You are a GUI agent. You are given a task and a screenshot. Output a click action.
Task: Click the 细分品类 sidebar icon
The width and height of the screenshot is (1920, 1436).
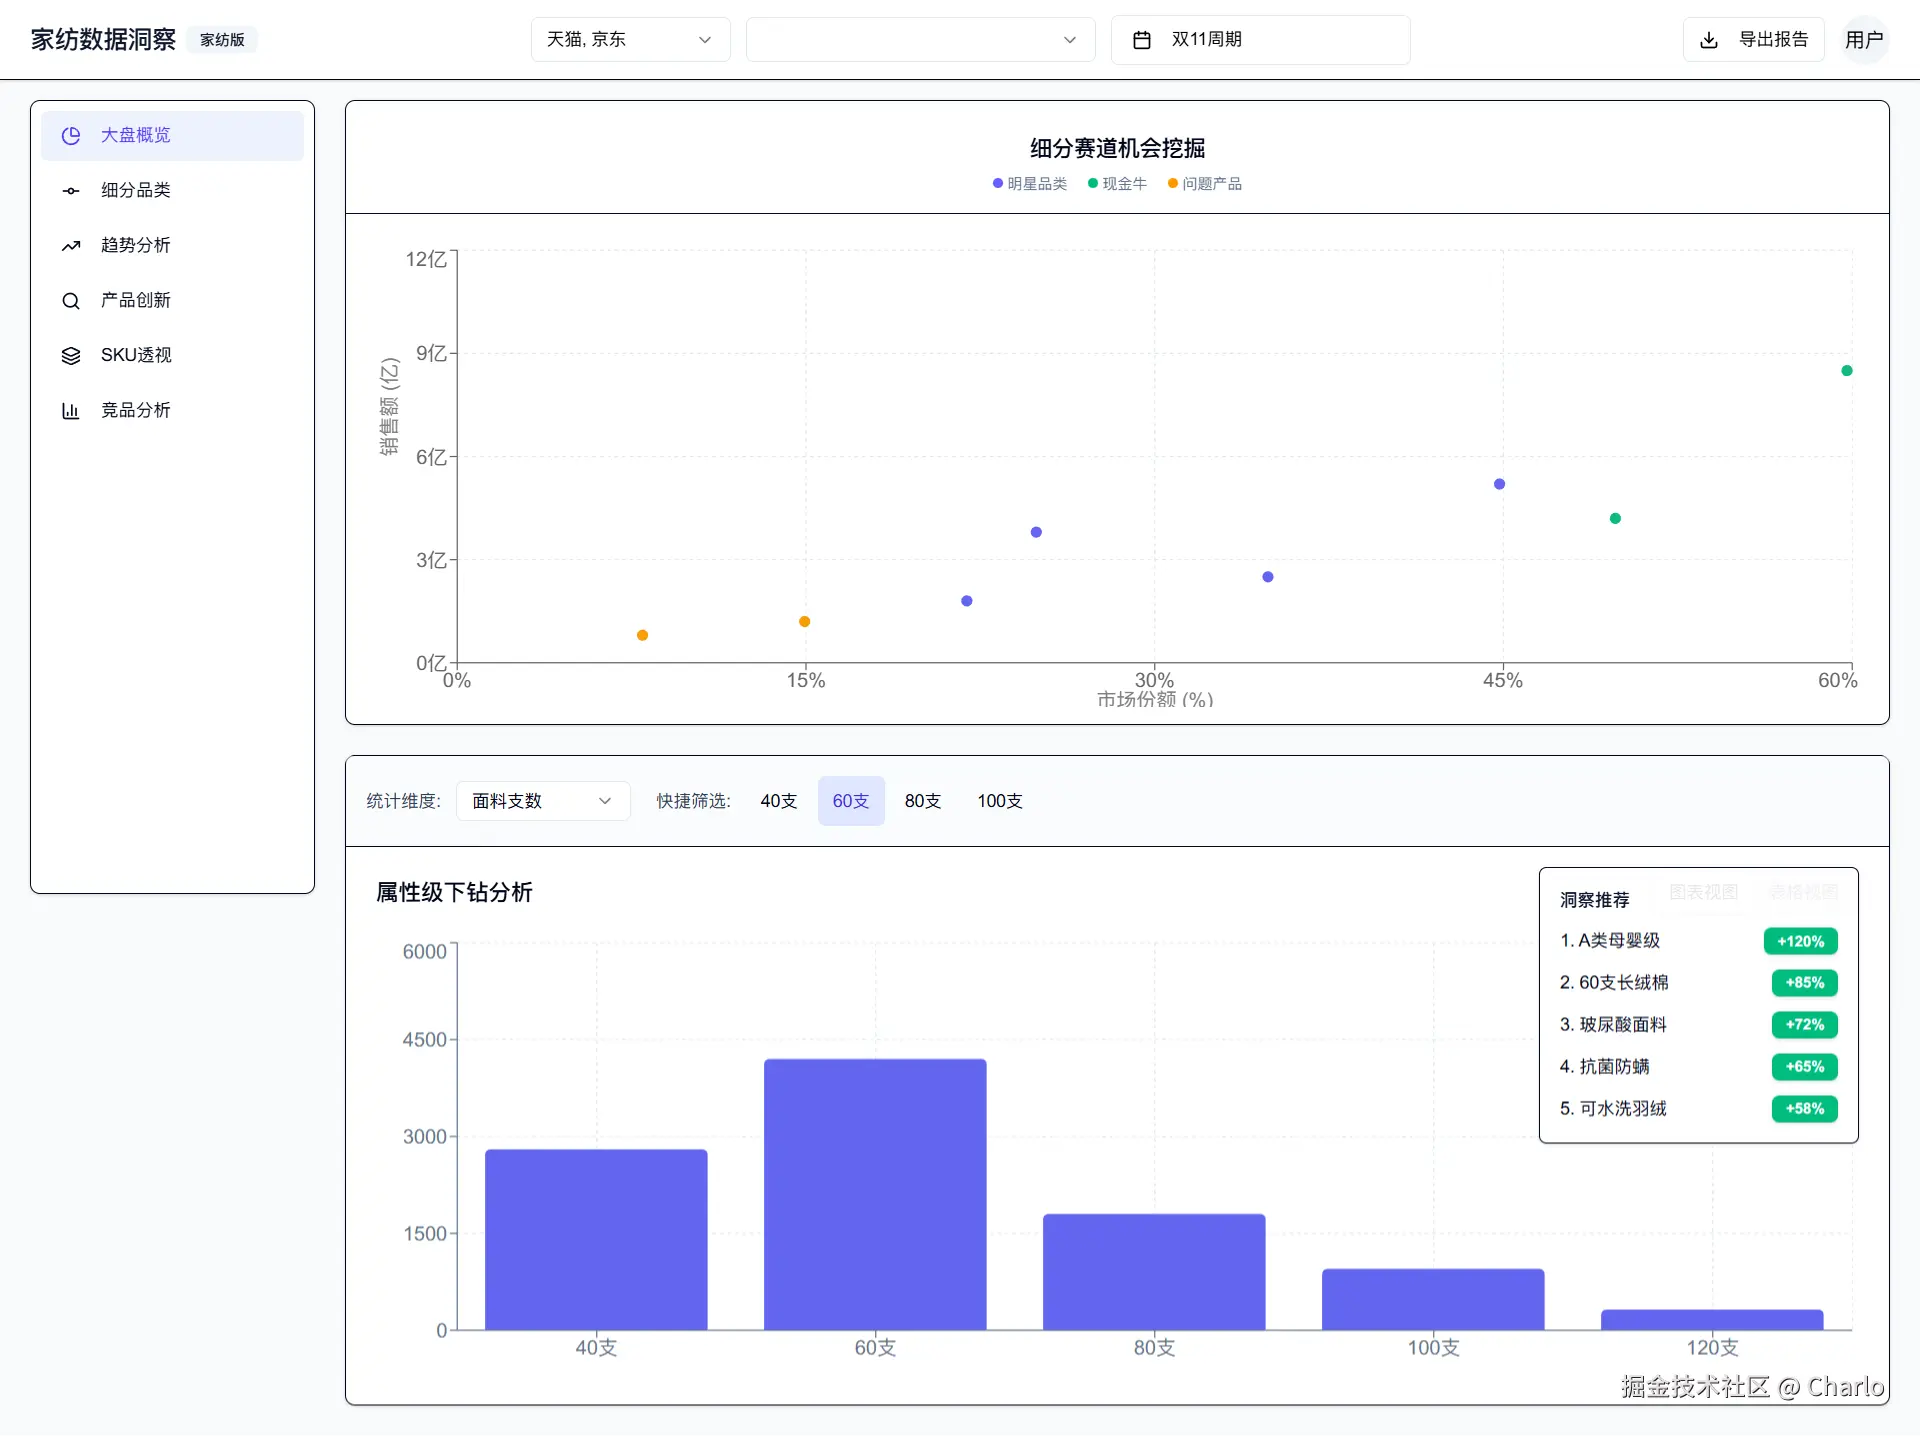point(71,191)
